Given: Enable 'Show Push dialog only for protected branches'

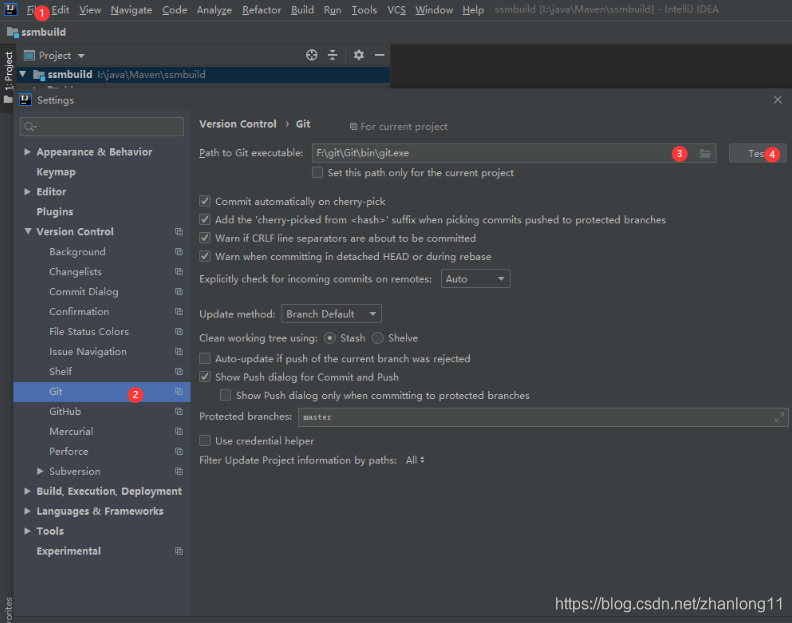Looking at the screenshot, I should coord(226,395).
